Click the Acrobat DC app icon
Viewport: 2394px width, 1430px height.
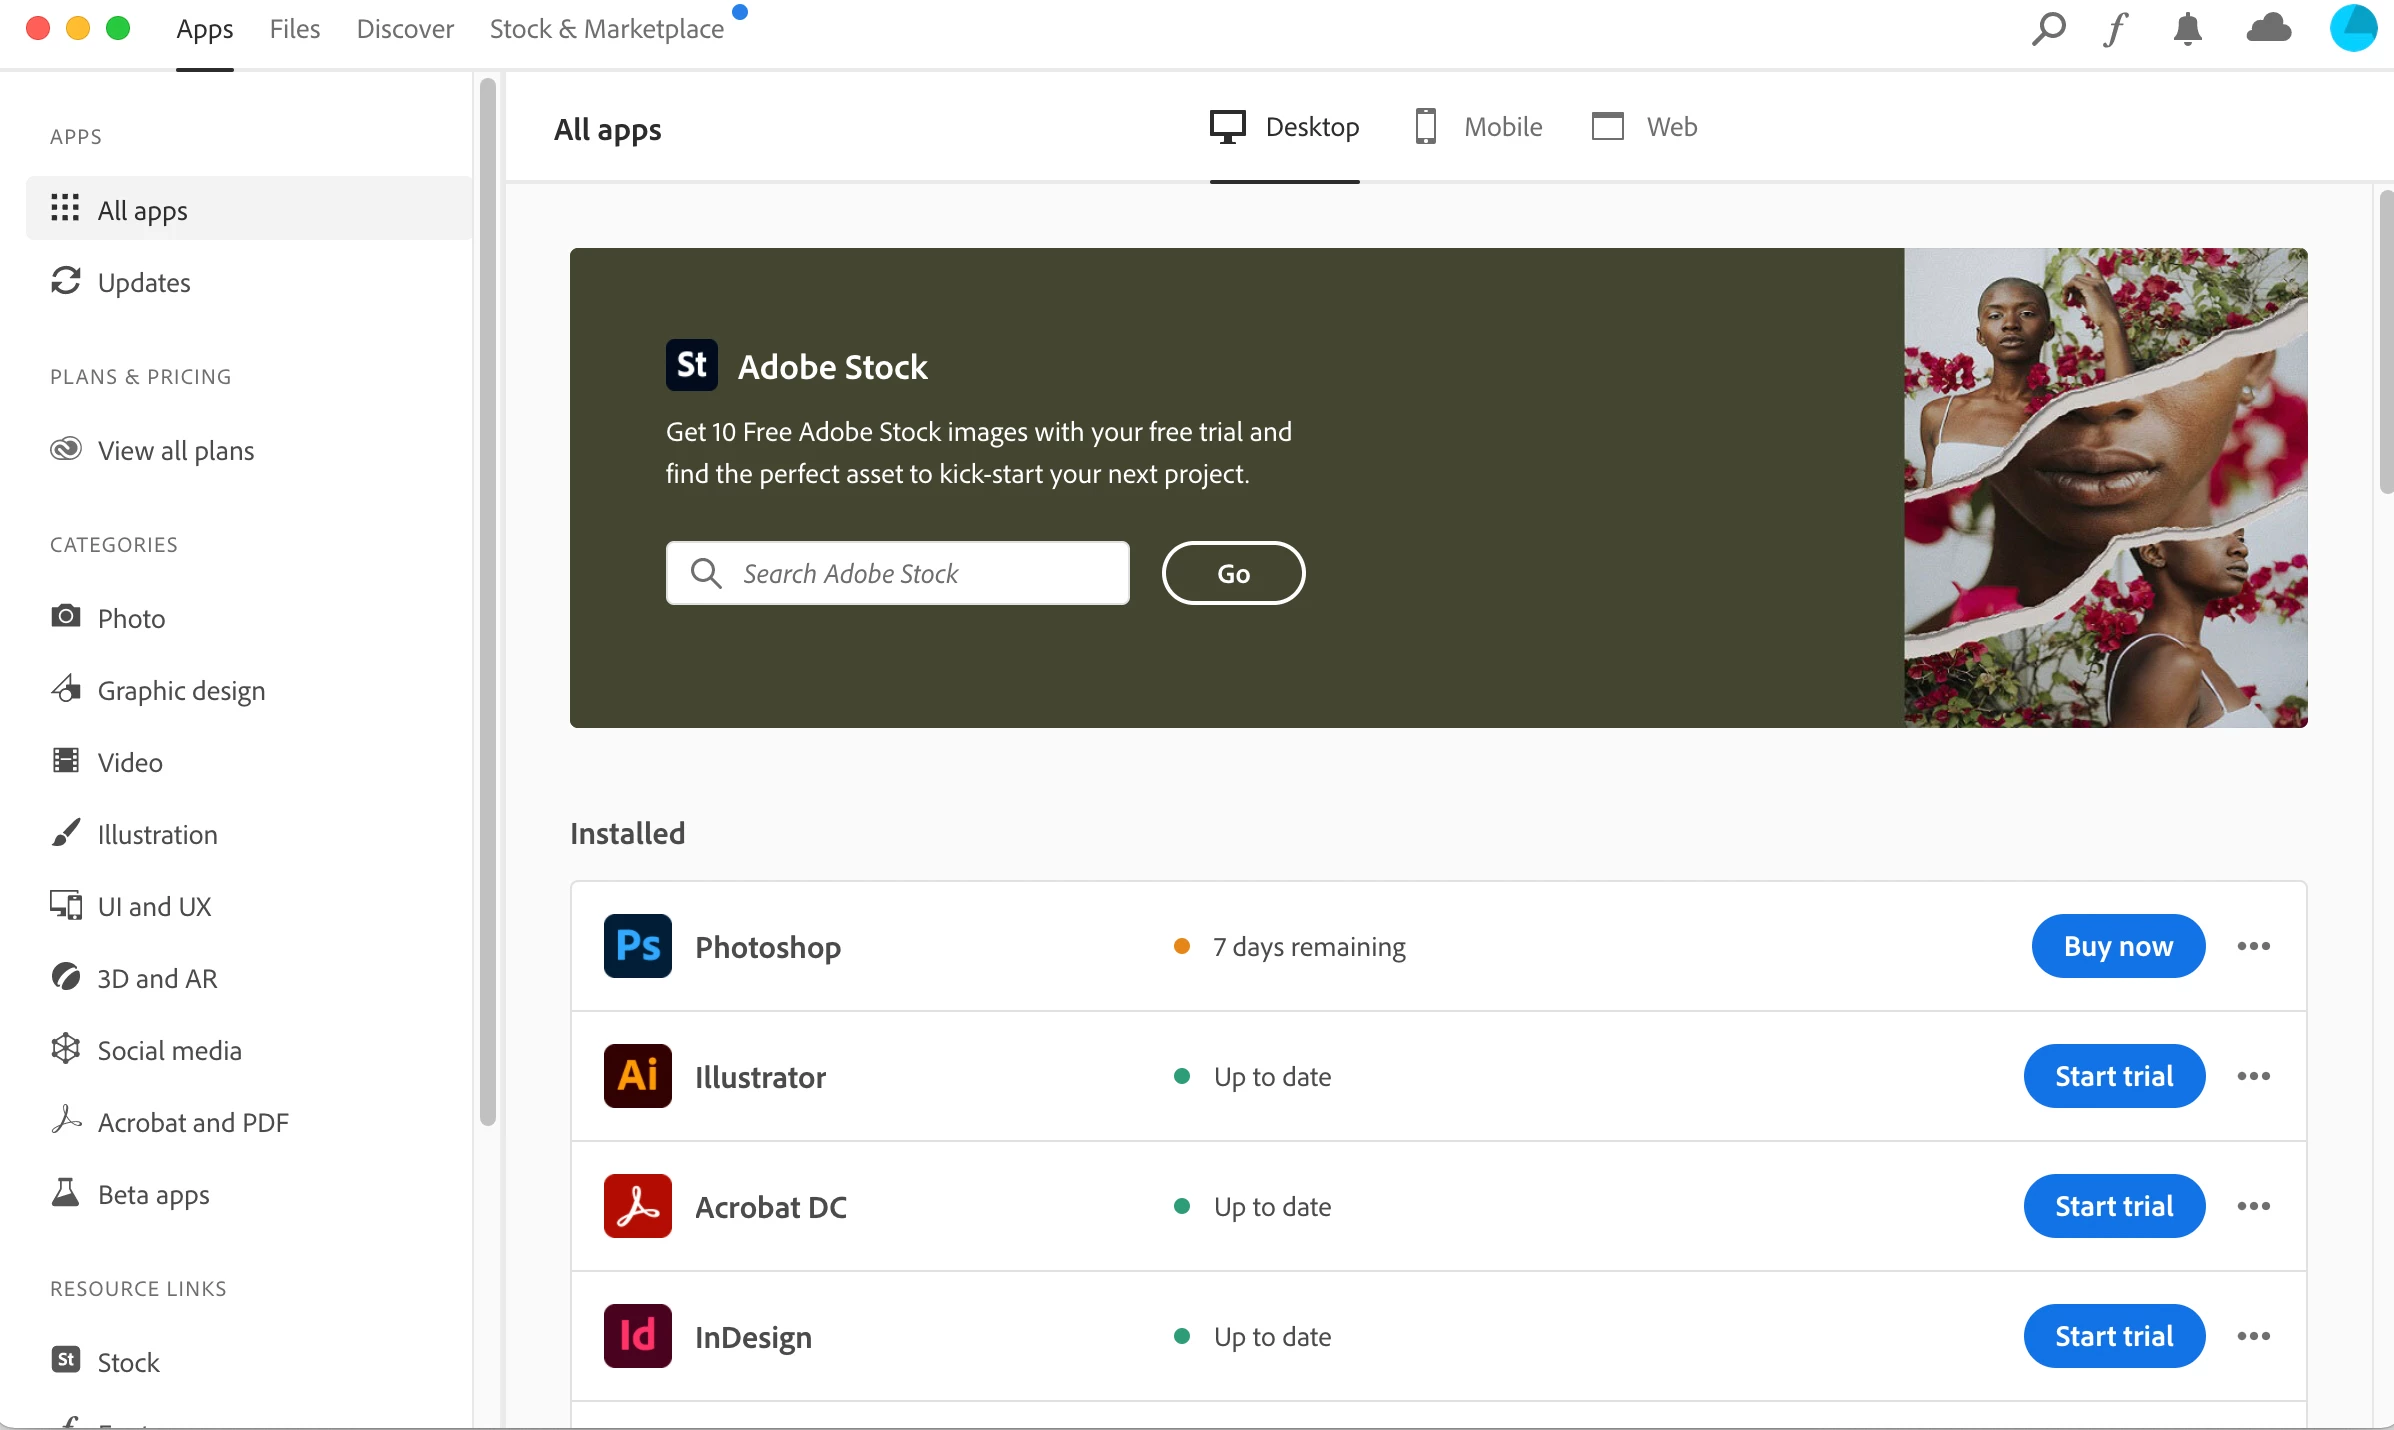(637, 1206)
